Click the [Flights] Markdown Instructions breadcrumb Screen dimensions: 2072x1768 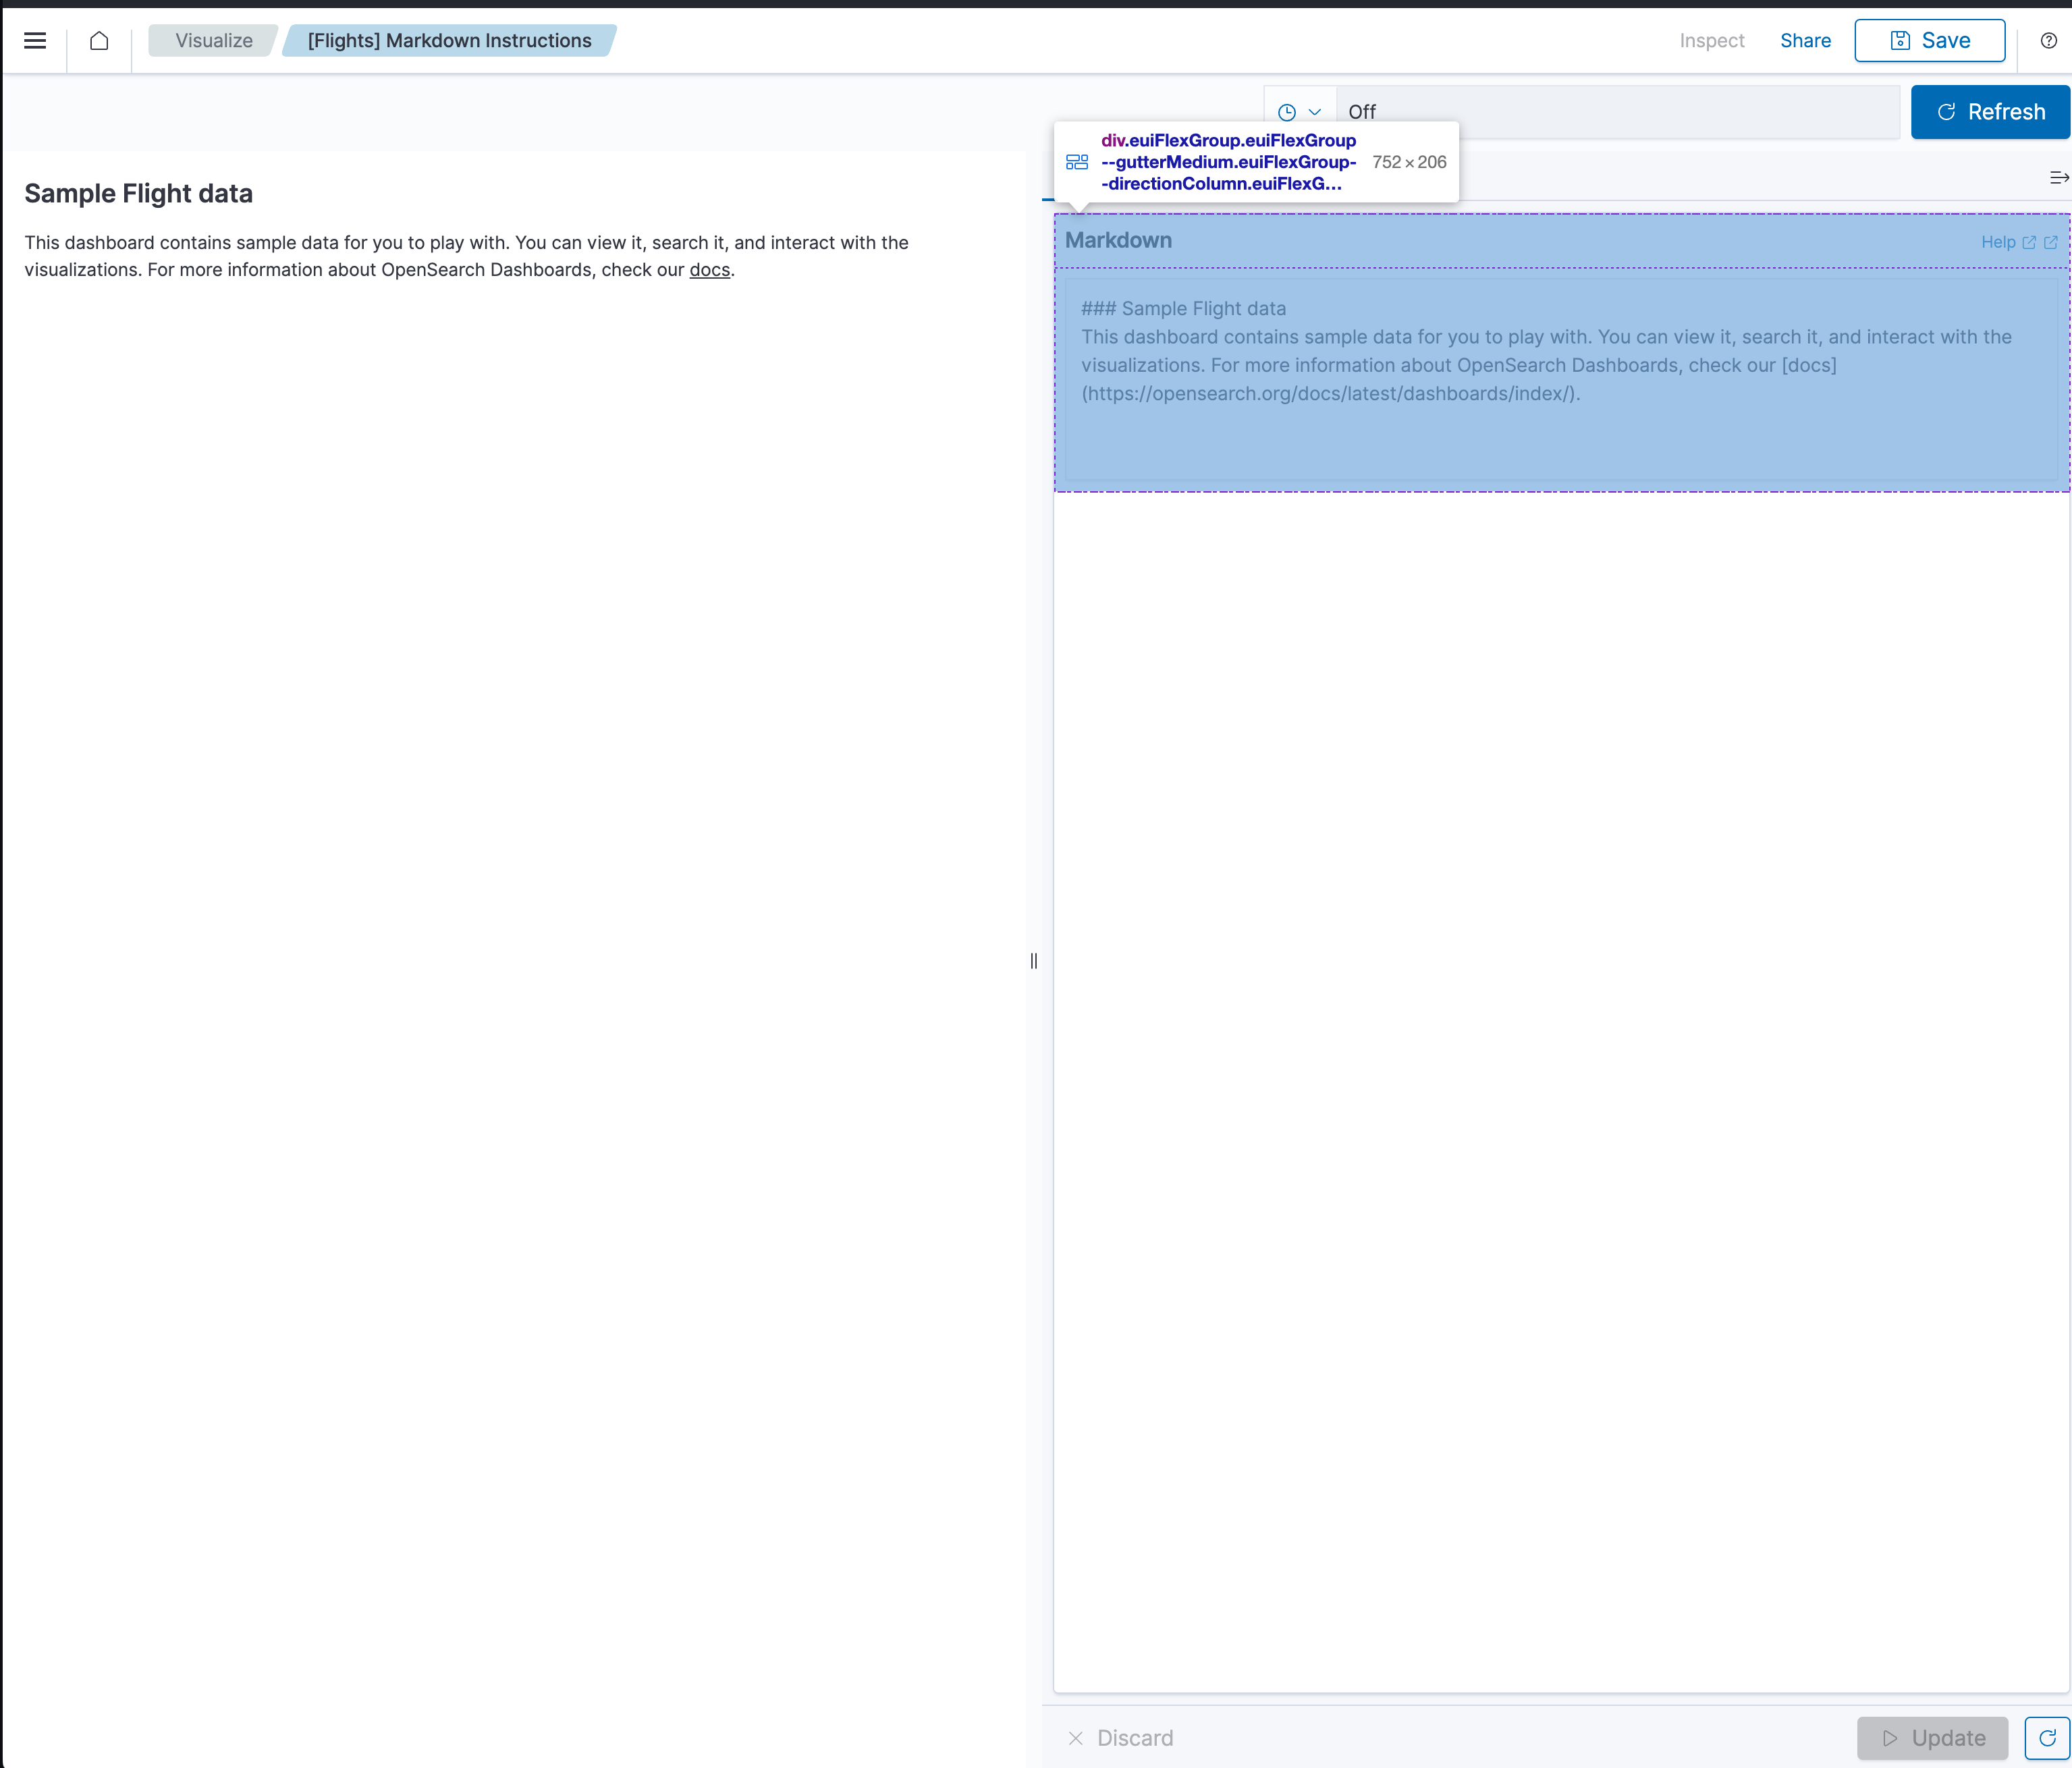tap(449, 40)
